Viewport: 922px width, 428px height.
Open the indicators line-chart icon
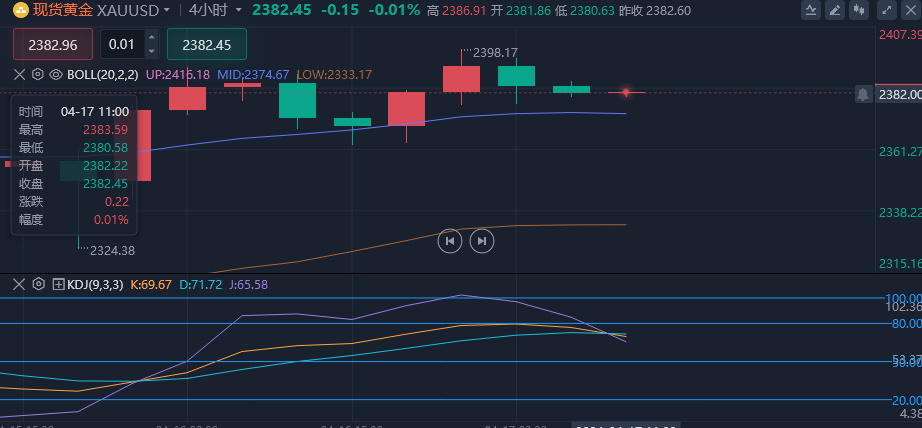pos(811,10)
